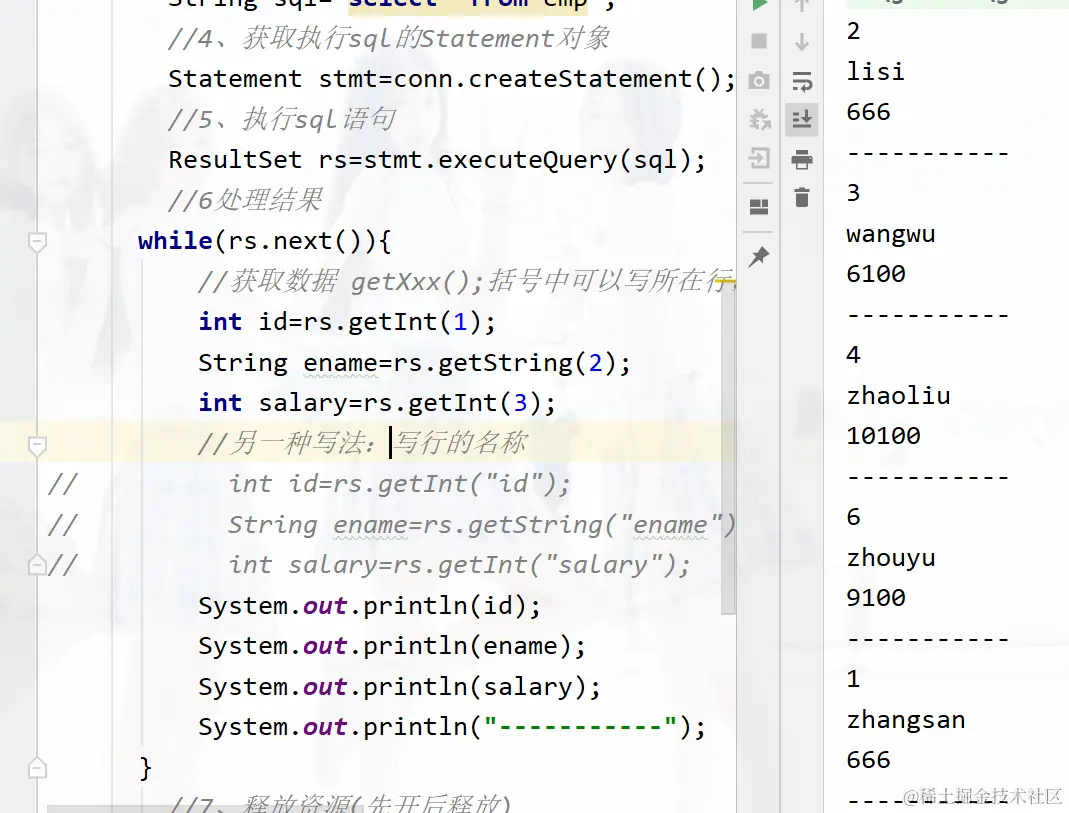Click commented line 'int salary=rs.getInt("salary");'
Image resolution: width=1069 pixels, height=813 pixels.
pyautogui.click(x=460, y=565)
